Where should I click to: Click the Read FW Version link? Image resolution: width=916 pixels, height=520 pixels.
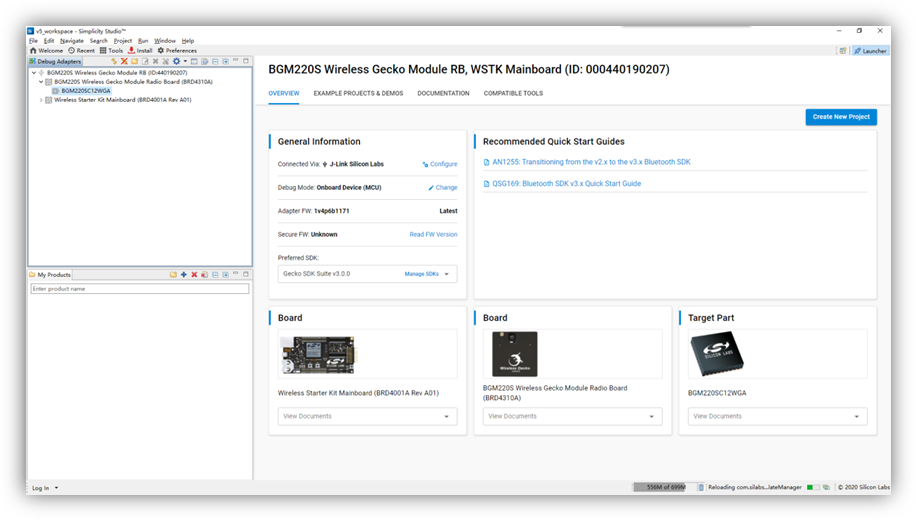click(x=433, y=234)
